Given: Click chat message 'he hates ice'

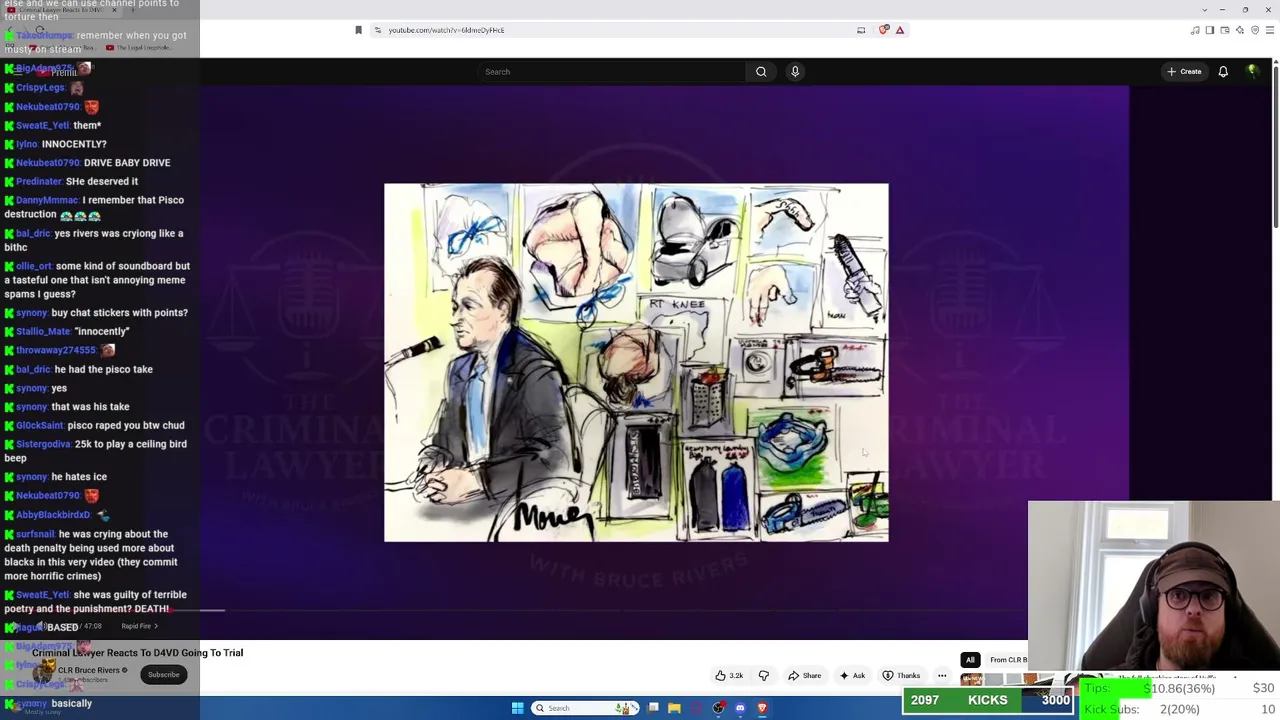Looking at the screenshot, I should point(79,477).
